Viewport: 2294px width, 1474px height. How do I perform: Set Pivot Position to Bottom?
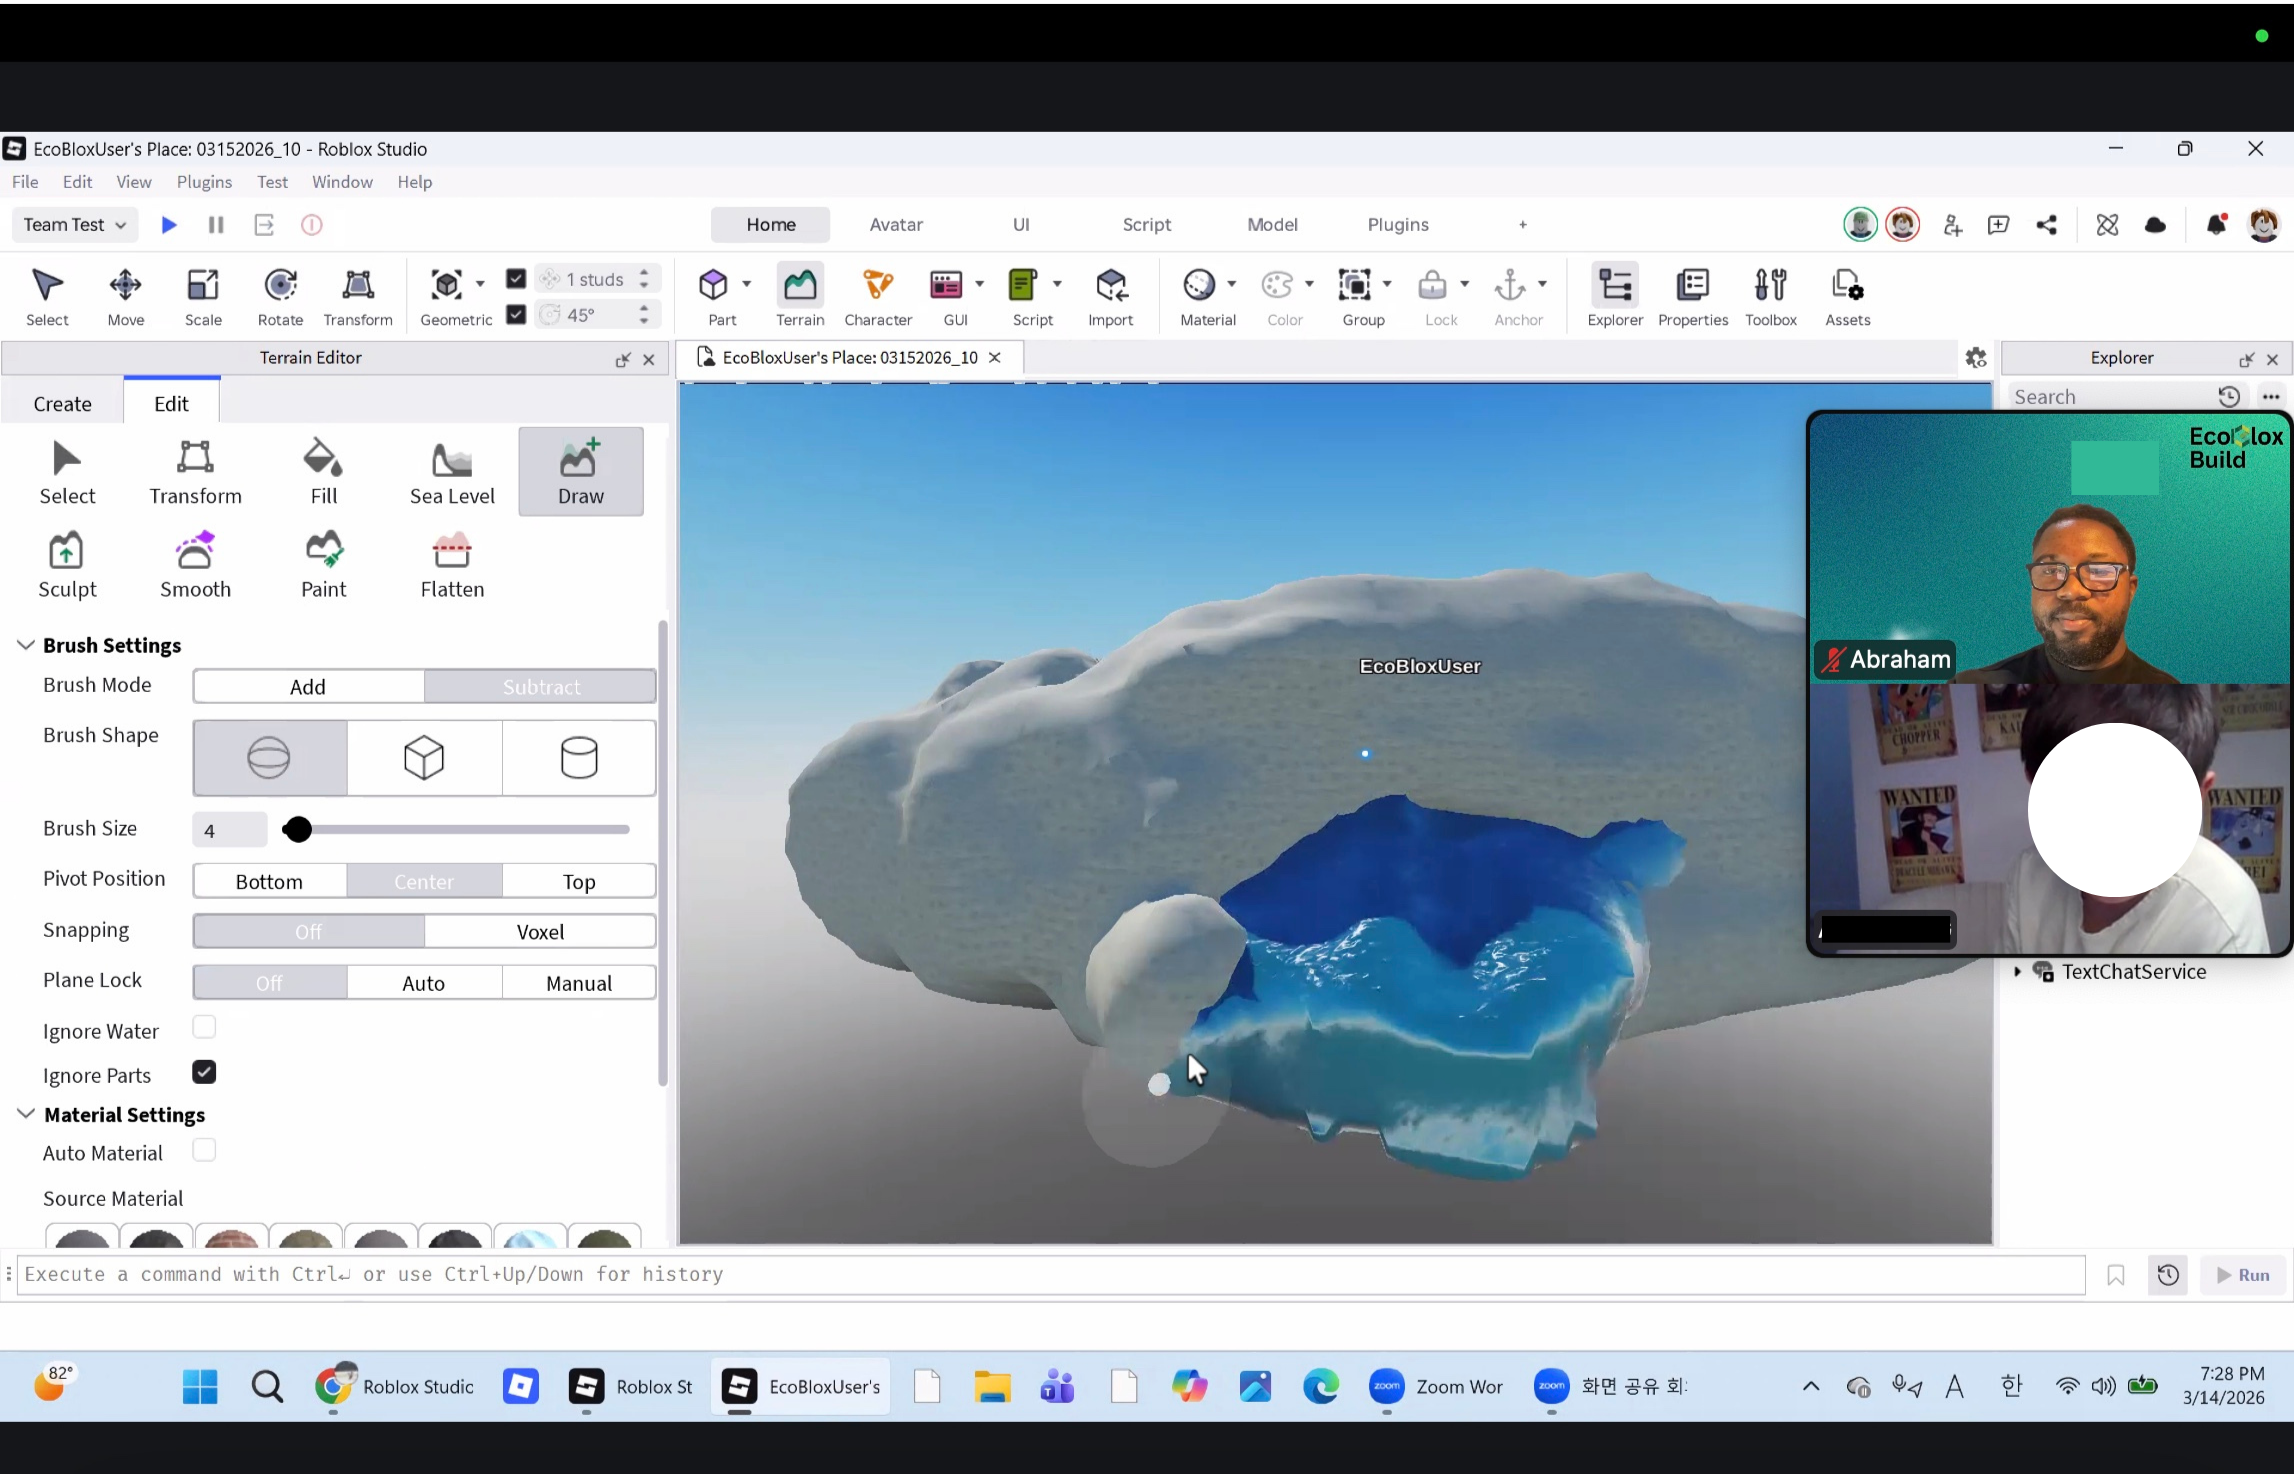click(269, 882)
